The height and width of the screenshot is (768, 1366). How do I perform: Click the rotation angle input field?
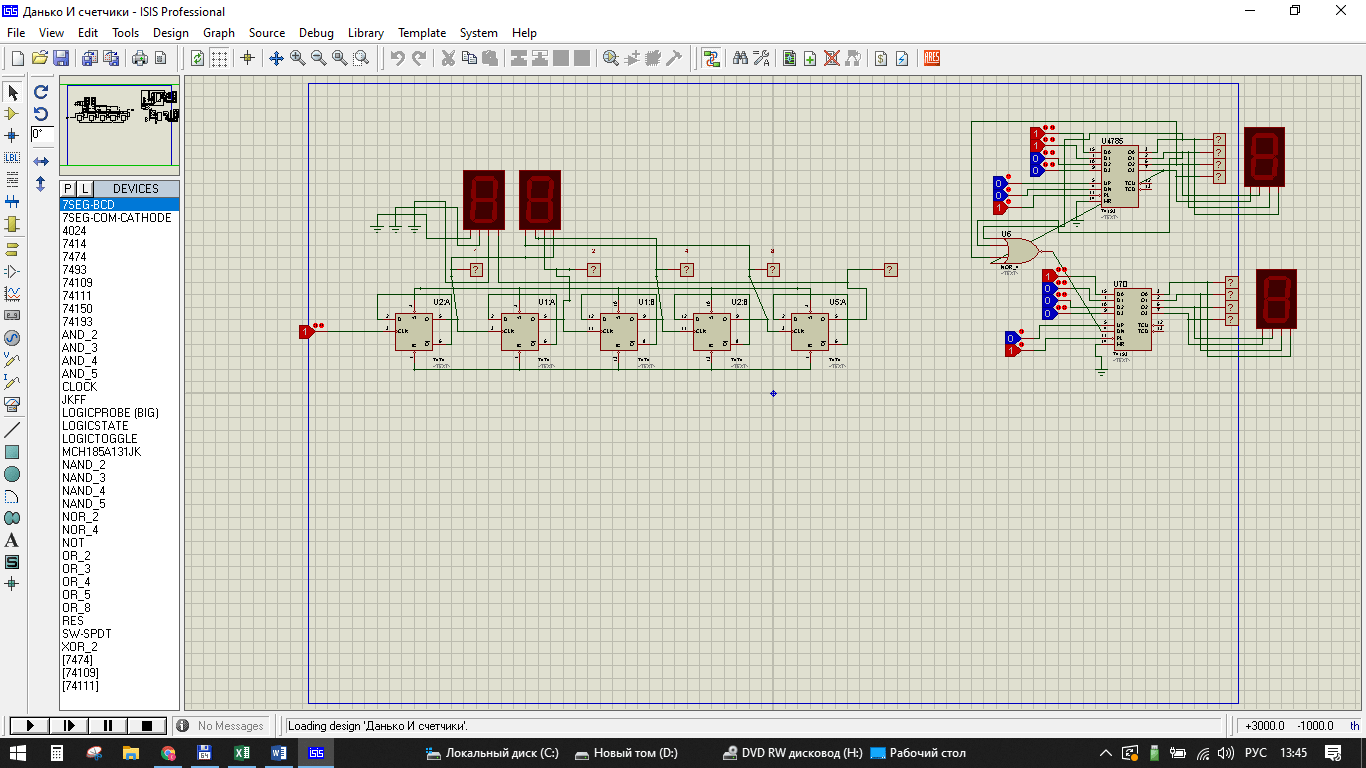(42, 134)
